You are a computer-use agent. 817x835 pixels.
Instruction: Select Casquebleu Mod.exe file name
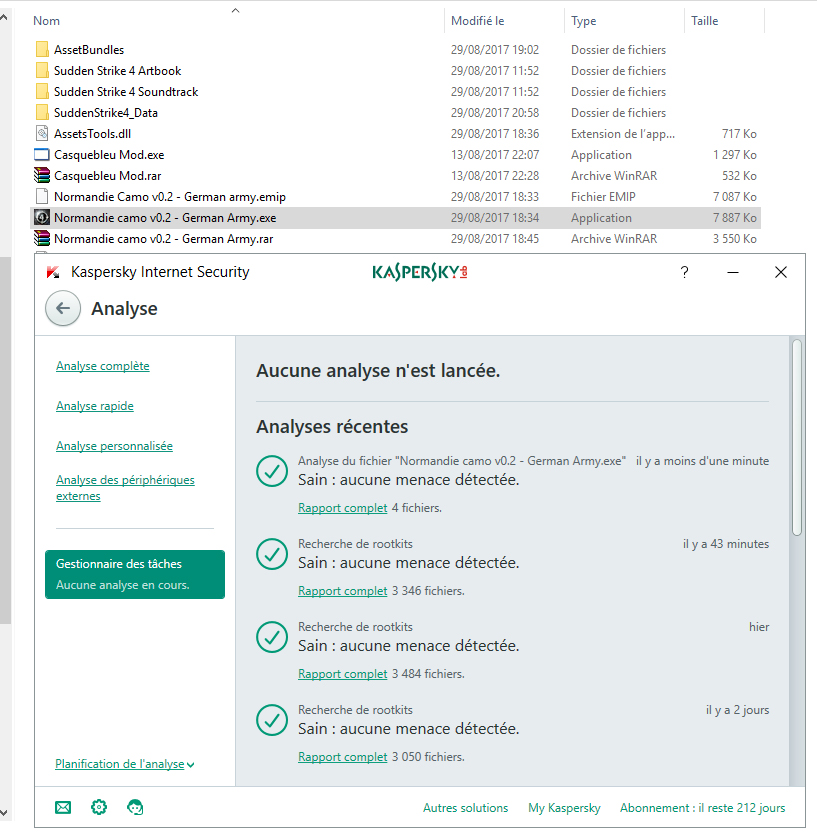(x=109, y=154)
